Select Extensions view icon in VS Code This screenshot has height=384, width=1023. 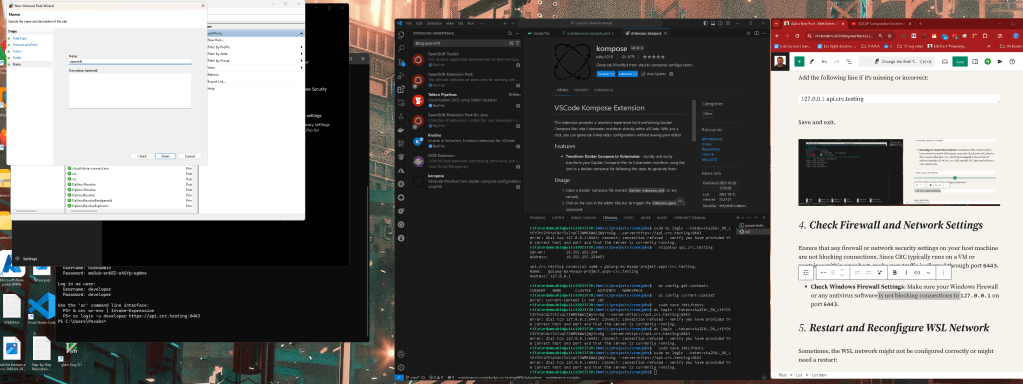[401, 89]
